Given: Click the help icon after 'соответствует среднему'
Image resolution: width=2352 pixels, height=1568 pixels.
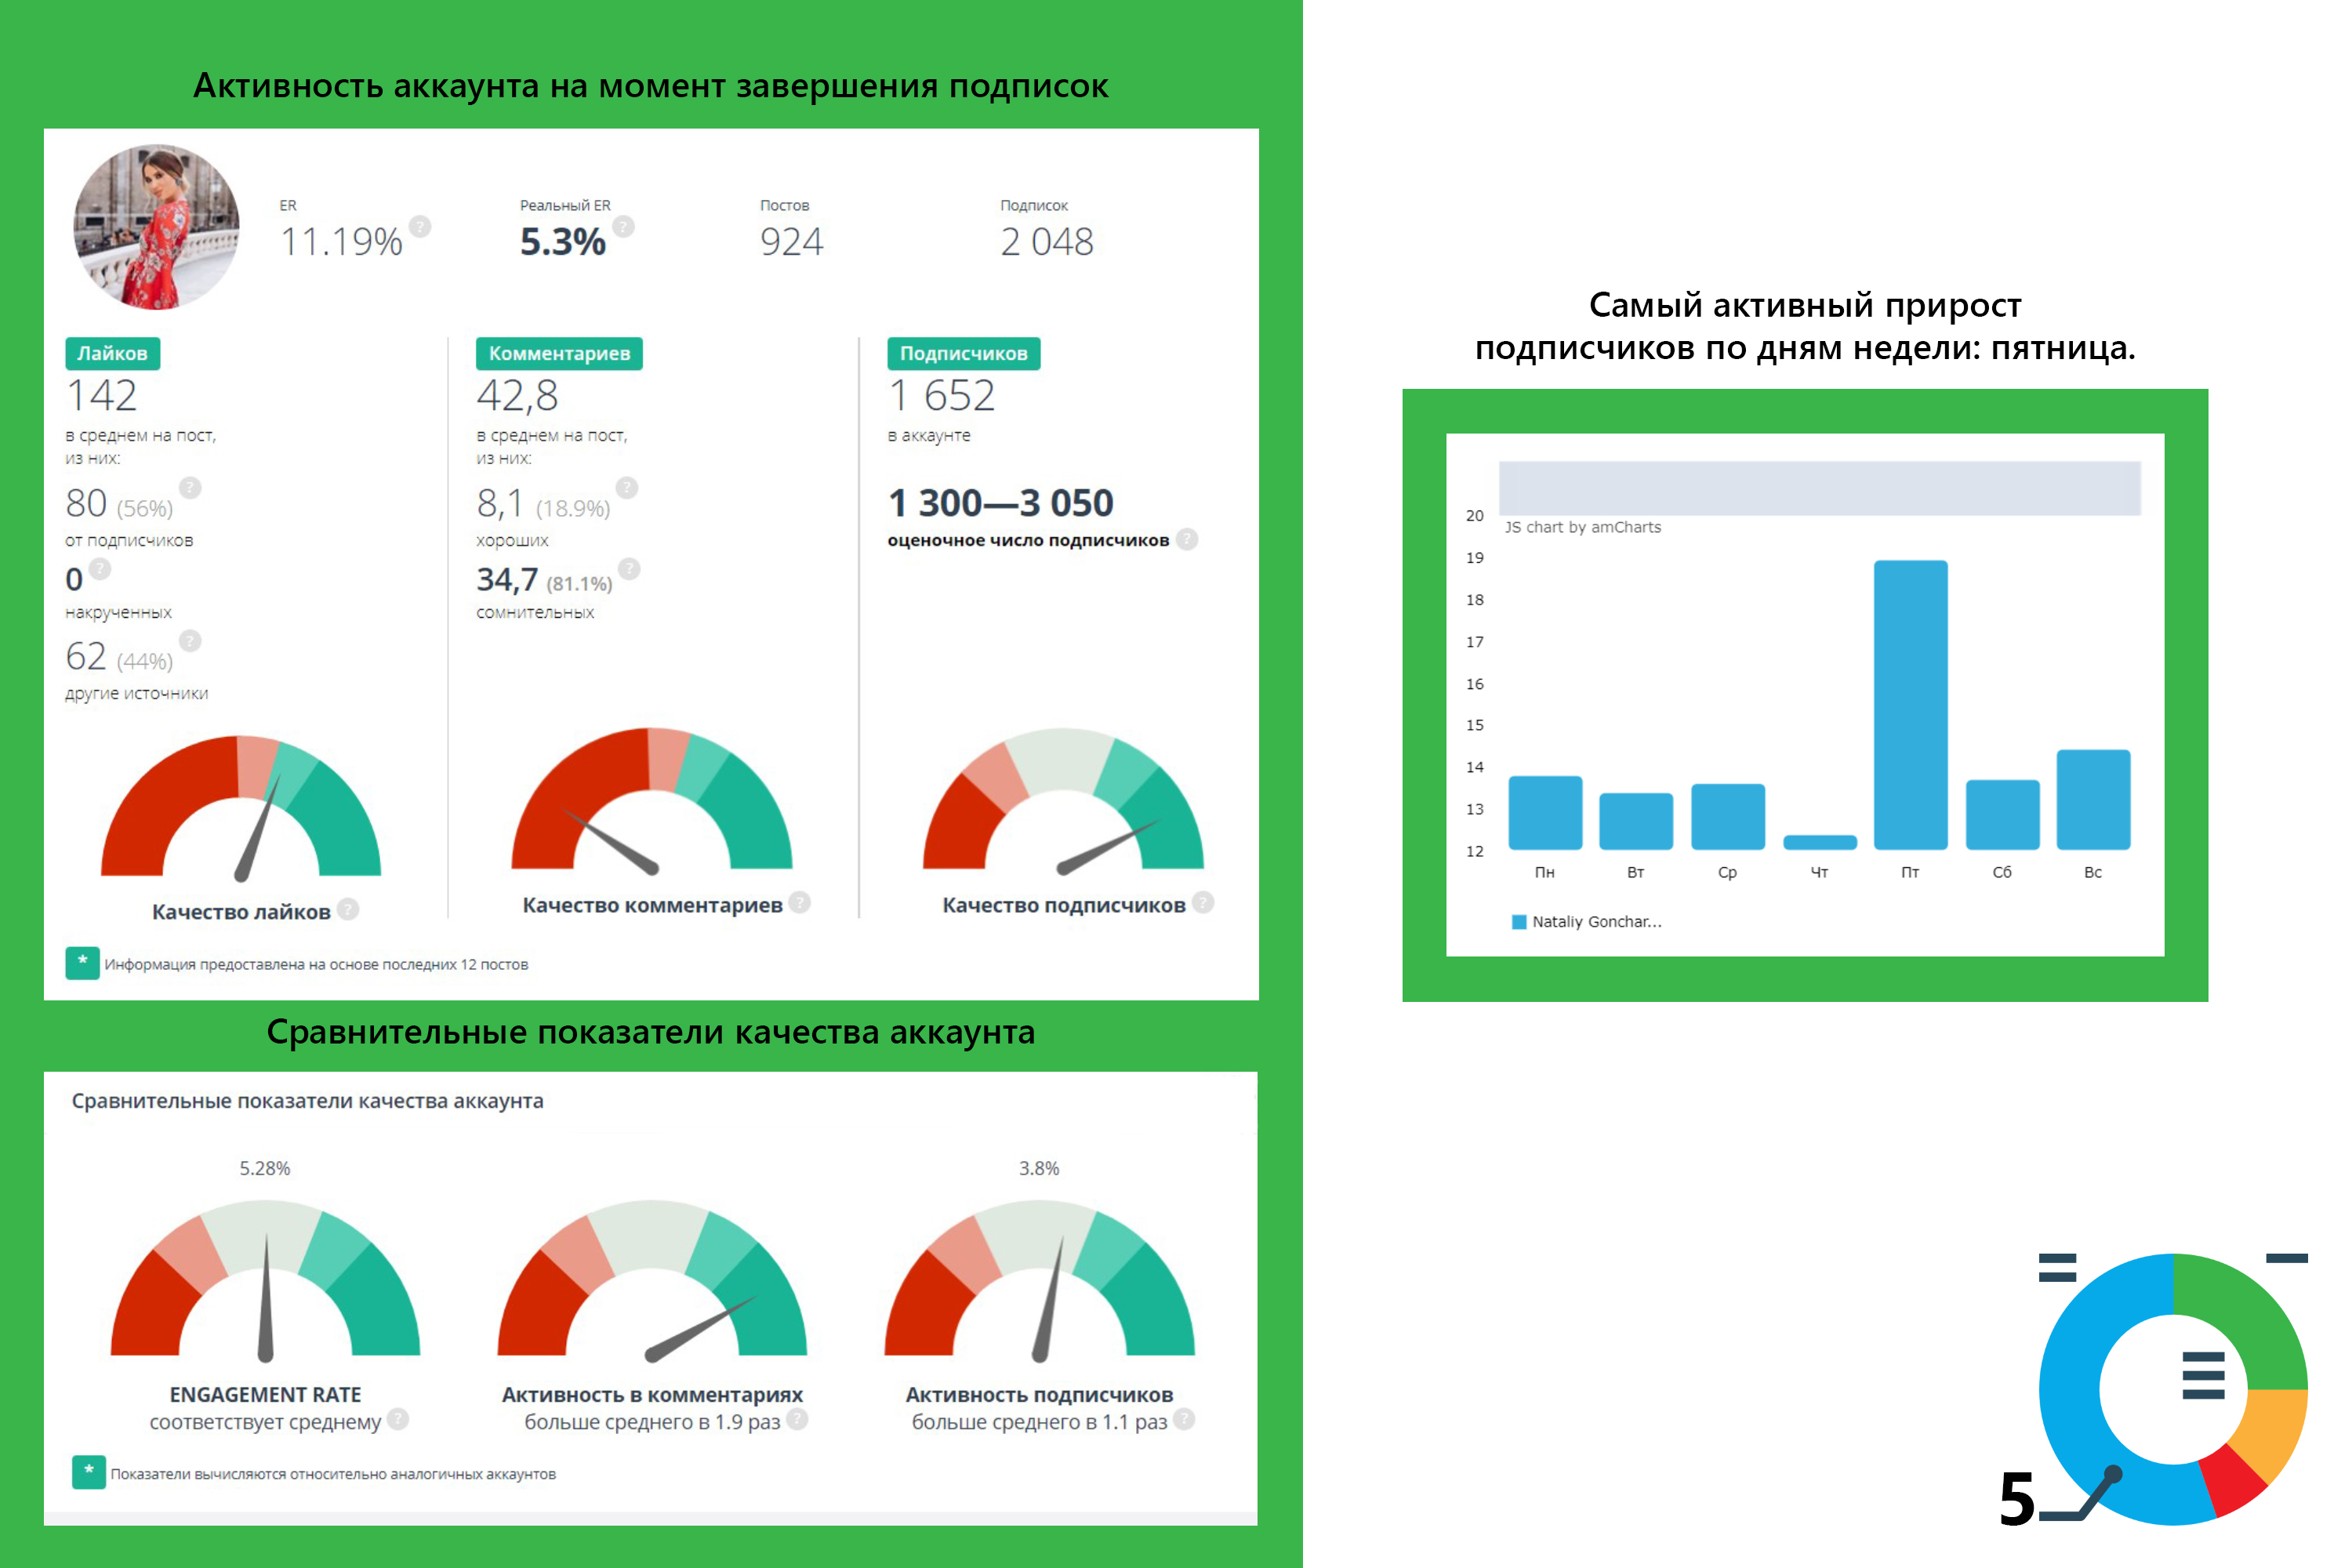Looking at the screenshot, I should pos(398,1419).
